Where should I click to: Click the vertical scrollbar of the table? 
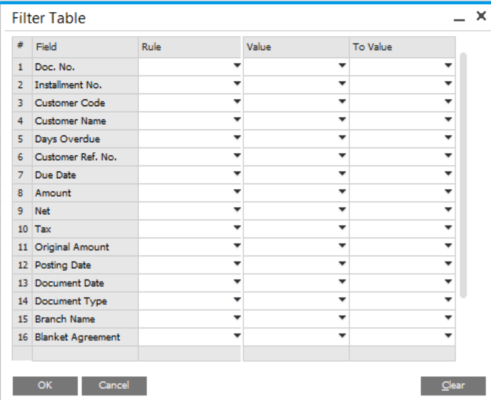tap(463, 175)
